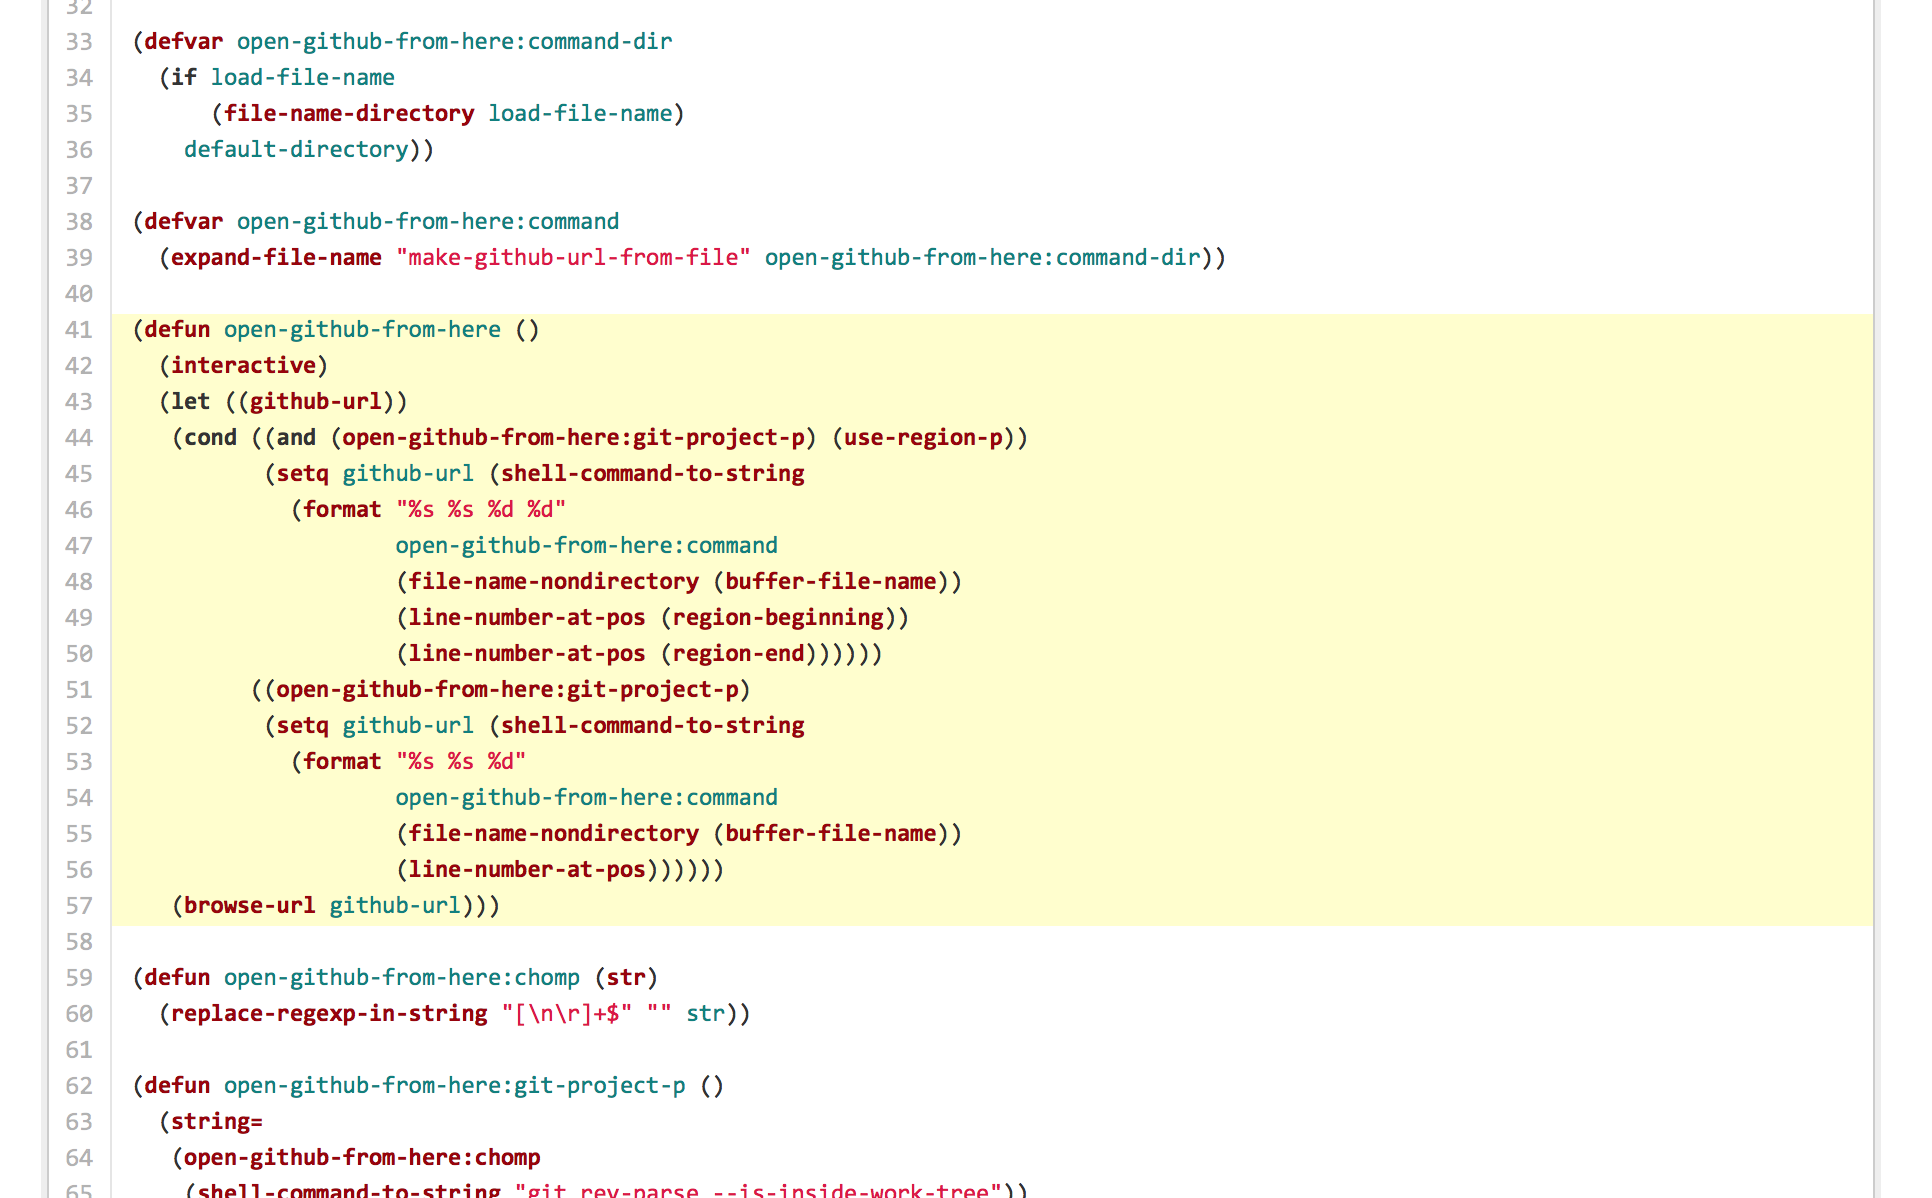Viewport: 1932px width, 1198px height.
Task: Click line number 51
Action: pyautogui.click(x=79, y=690)
